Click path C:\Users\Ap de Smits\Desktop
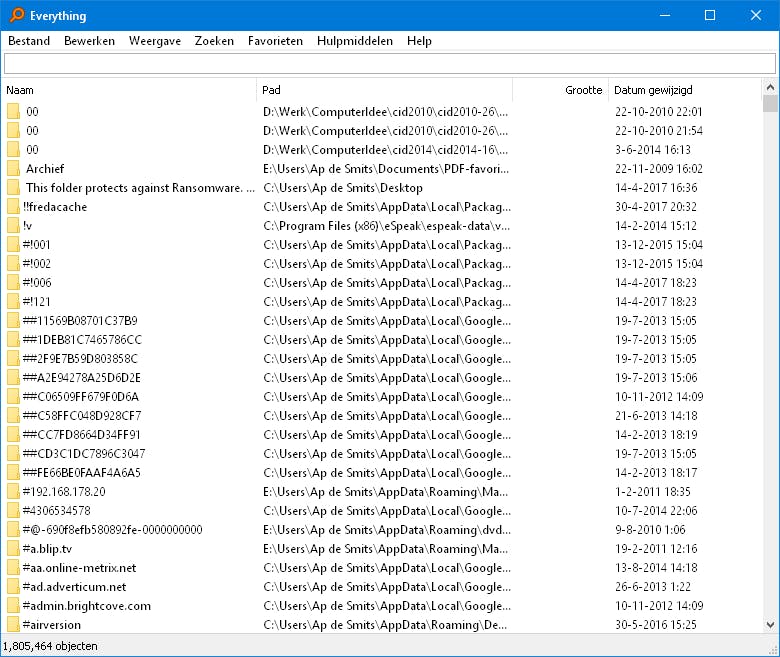 click(x=343, y=188)
